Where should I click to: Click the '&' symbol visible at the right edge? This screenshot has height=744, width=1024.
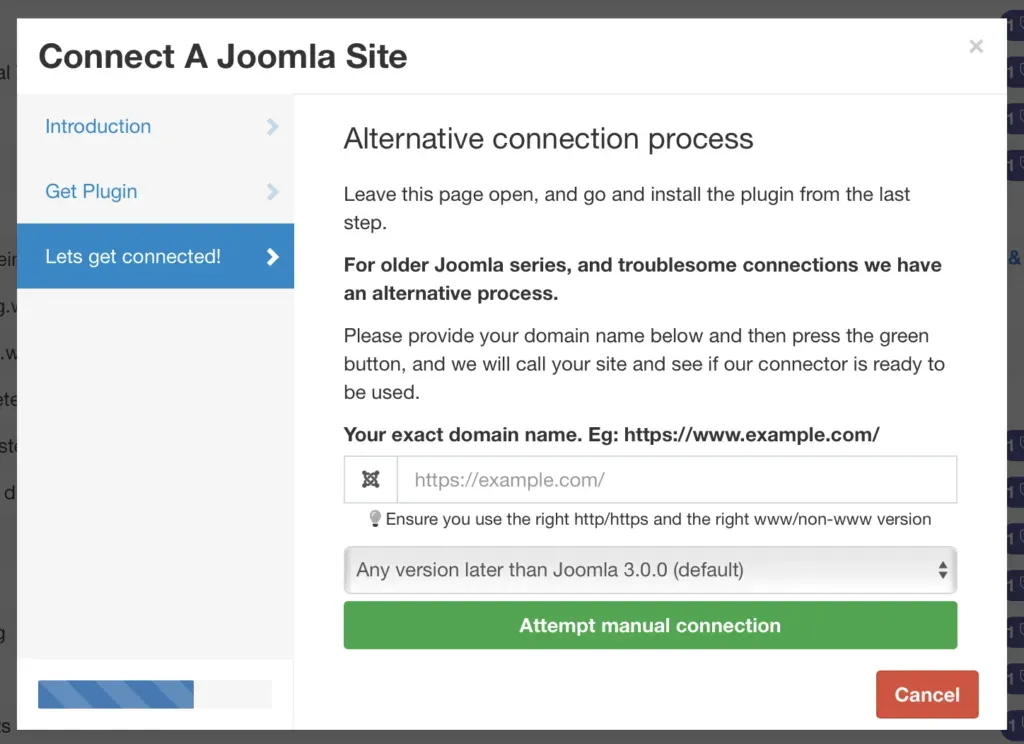(1015, 256)
